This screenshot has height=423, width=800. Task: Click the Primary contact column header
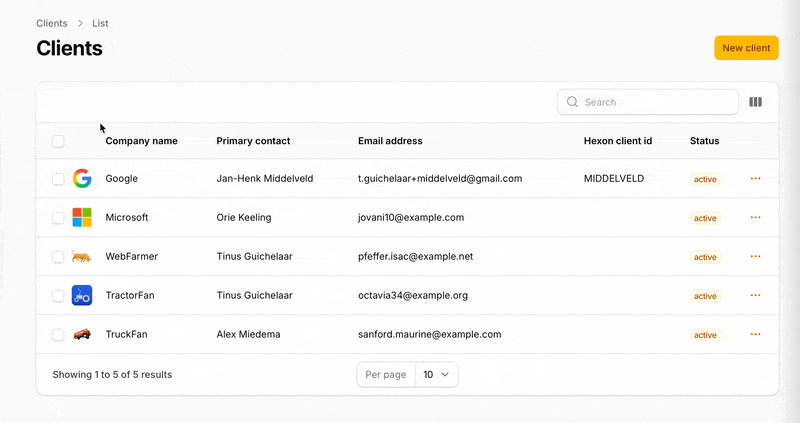click(253, 141)
